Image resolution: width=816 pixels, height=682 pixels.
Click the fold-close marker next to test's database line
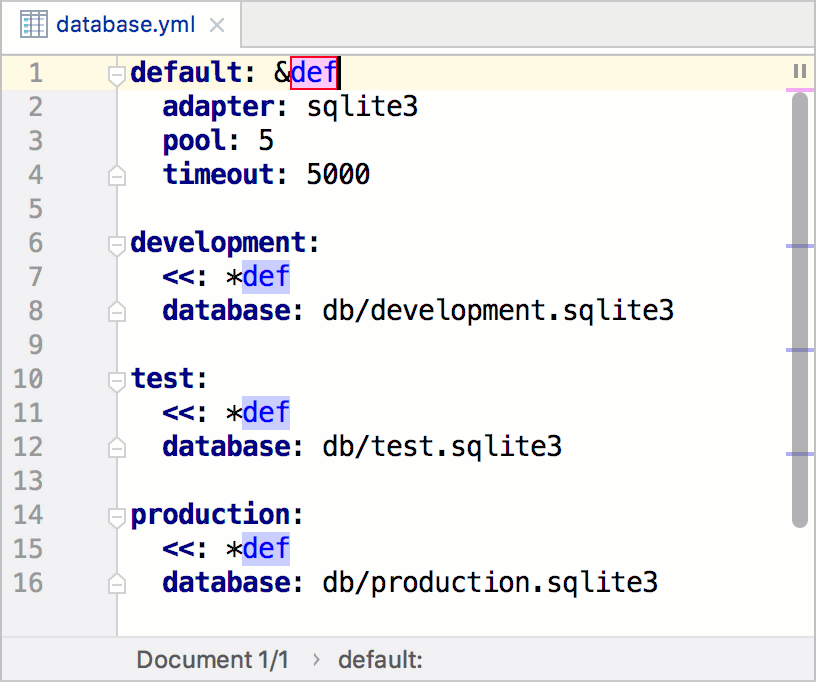(x=116, y=447)
